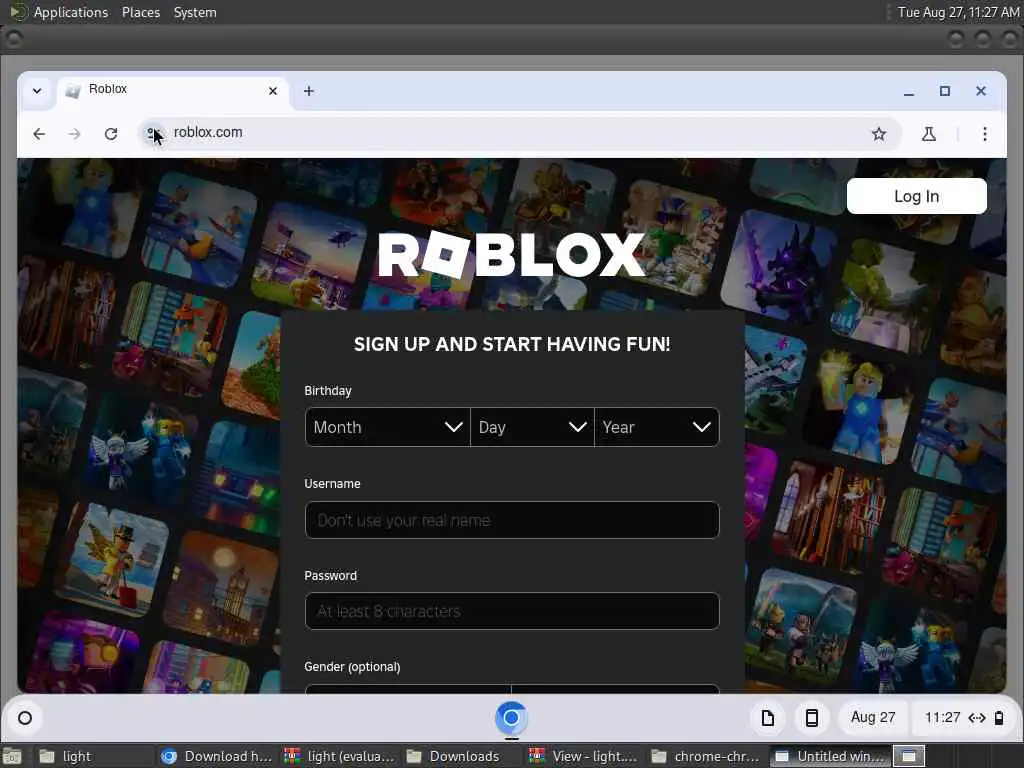This screenshot has height=768, width=1024.
Task: Click the Chromium icon in the shelf
Action: point(511,718)
